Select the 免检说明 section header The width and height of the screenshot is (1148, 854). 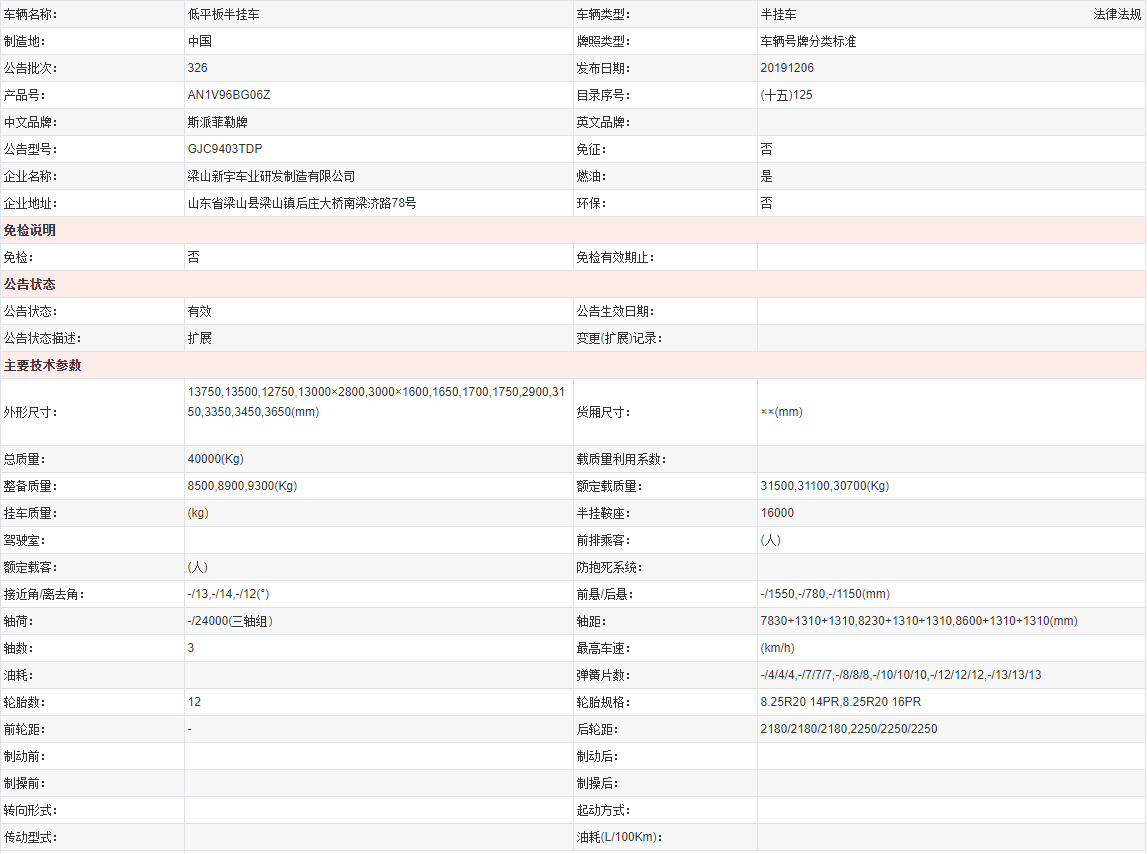pyautogui.click(x=30, y=230)
